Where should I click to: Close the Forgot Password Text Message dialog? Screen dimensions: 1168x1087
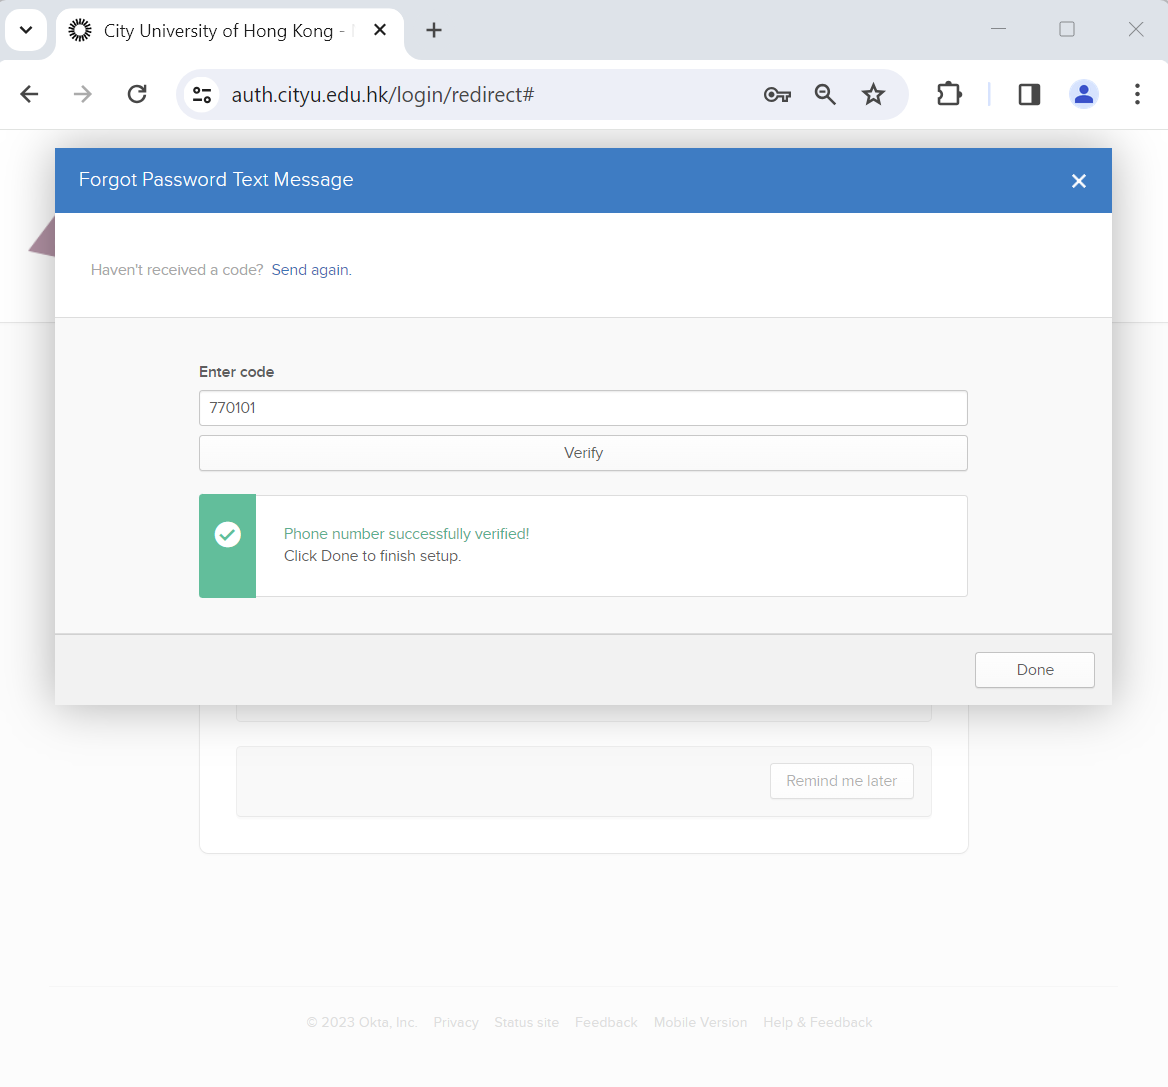[1078, 181]
